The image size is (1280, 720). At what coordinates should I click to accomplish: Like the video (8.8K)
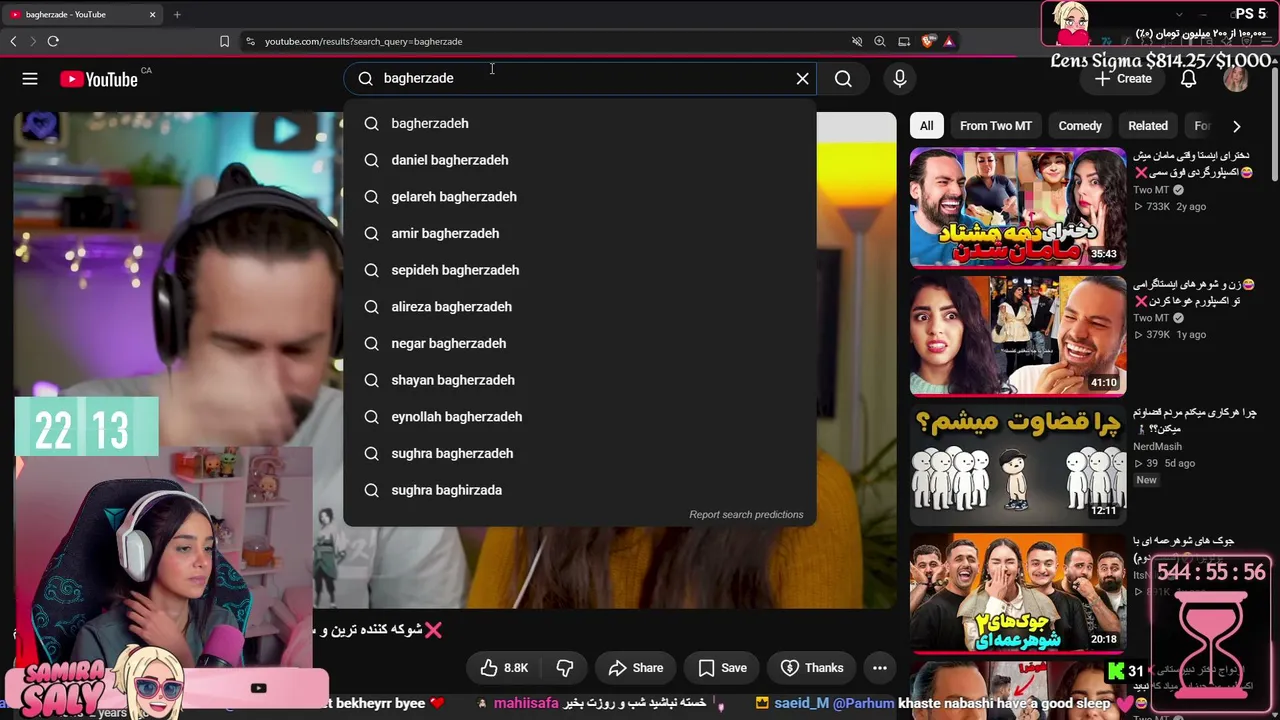(x=505, y=668)
